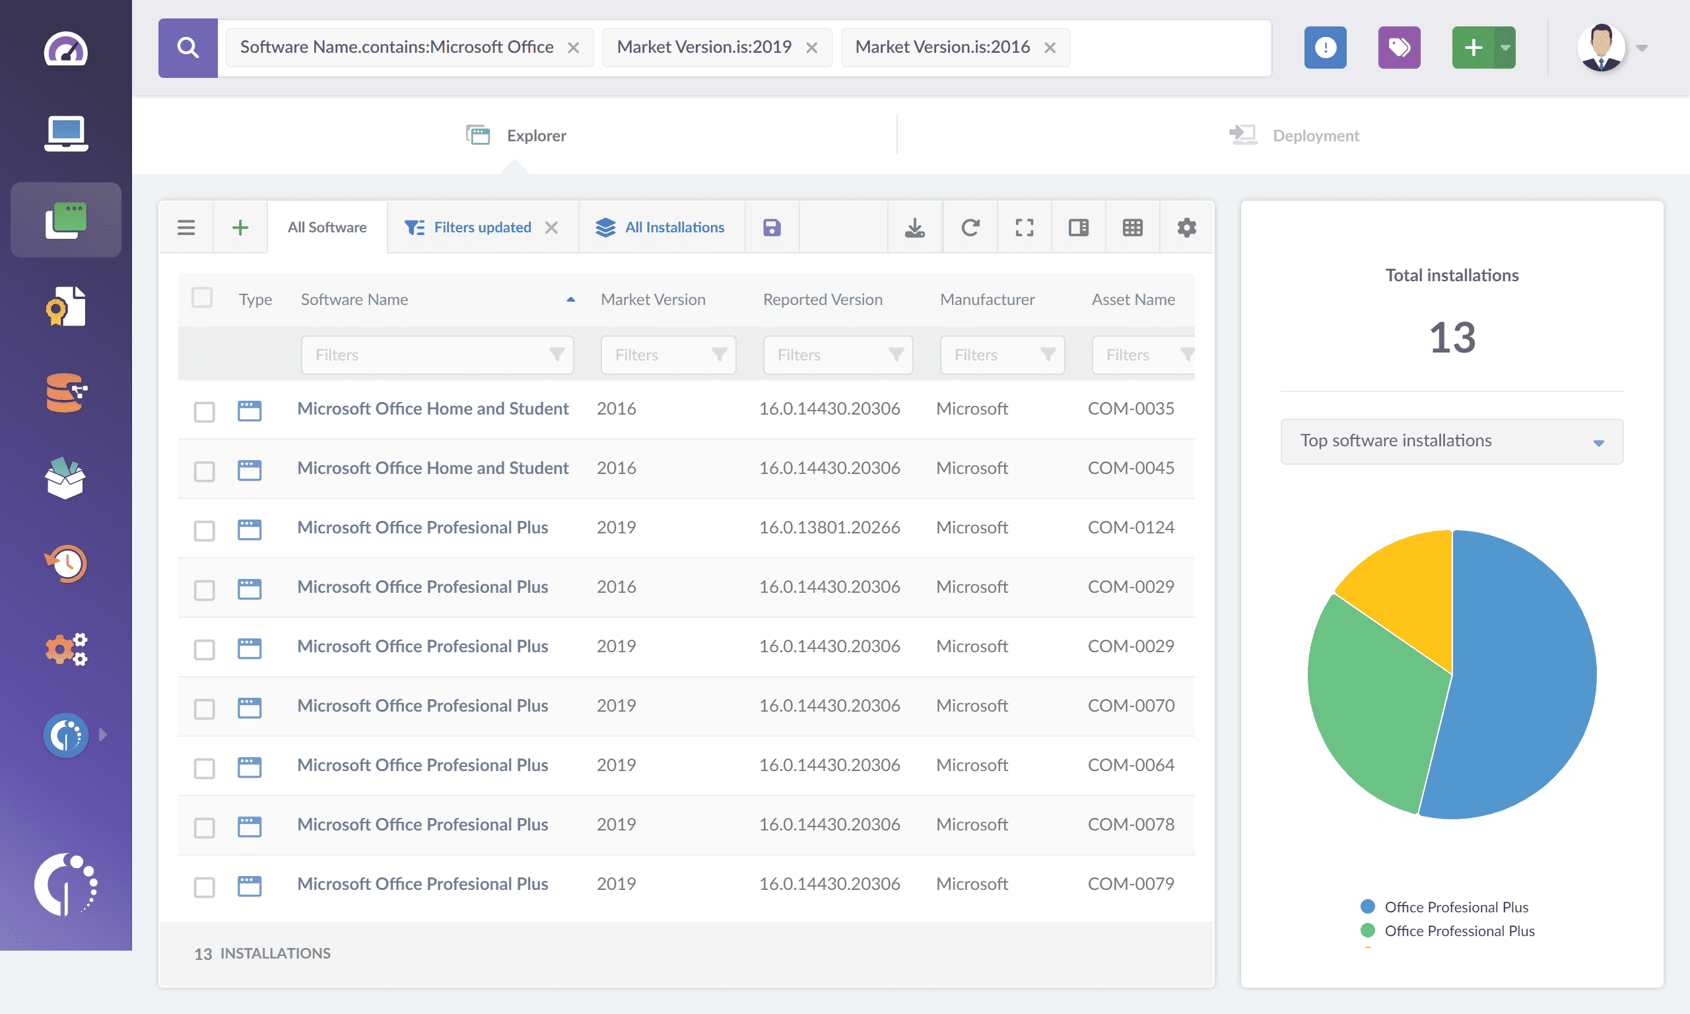This screenshot has height=1014, width=1690.
Task: Click the All Installations button
Action: point(660,228)
